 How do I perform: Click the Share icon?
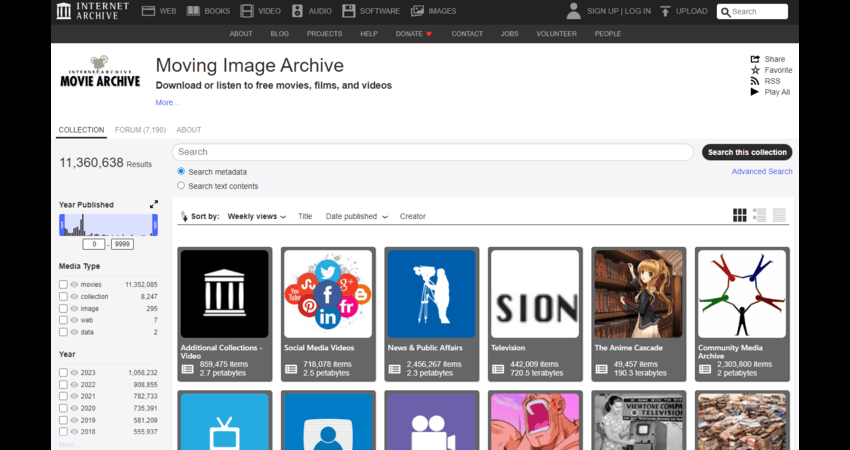755,59
